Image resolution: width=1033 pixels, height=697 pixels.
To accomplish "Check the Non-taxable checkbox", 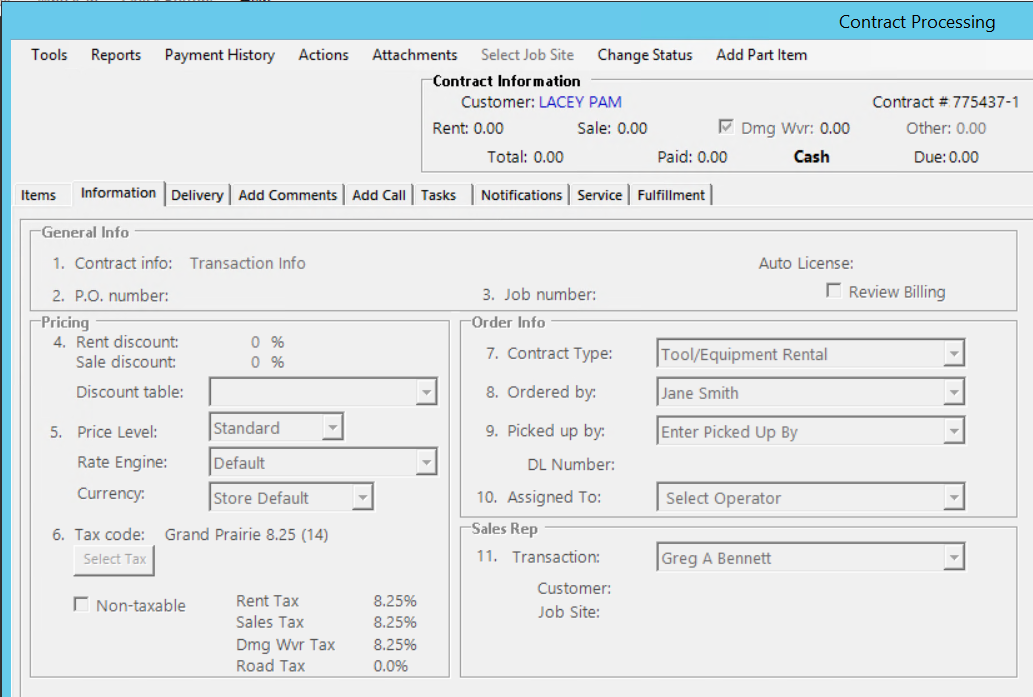I will click(x=82, y=605).
